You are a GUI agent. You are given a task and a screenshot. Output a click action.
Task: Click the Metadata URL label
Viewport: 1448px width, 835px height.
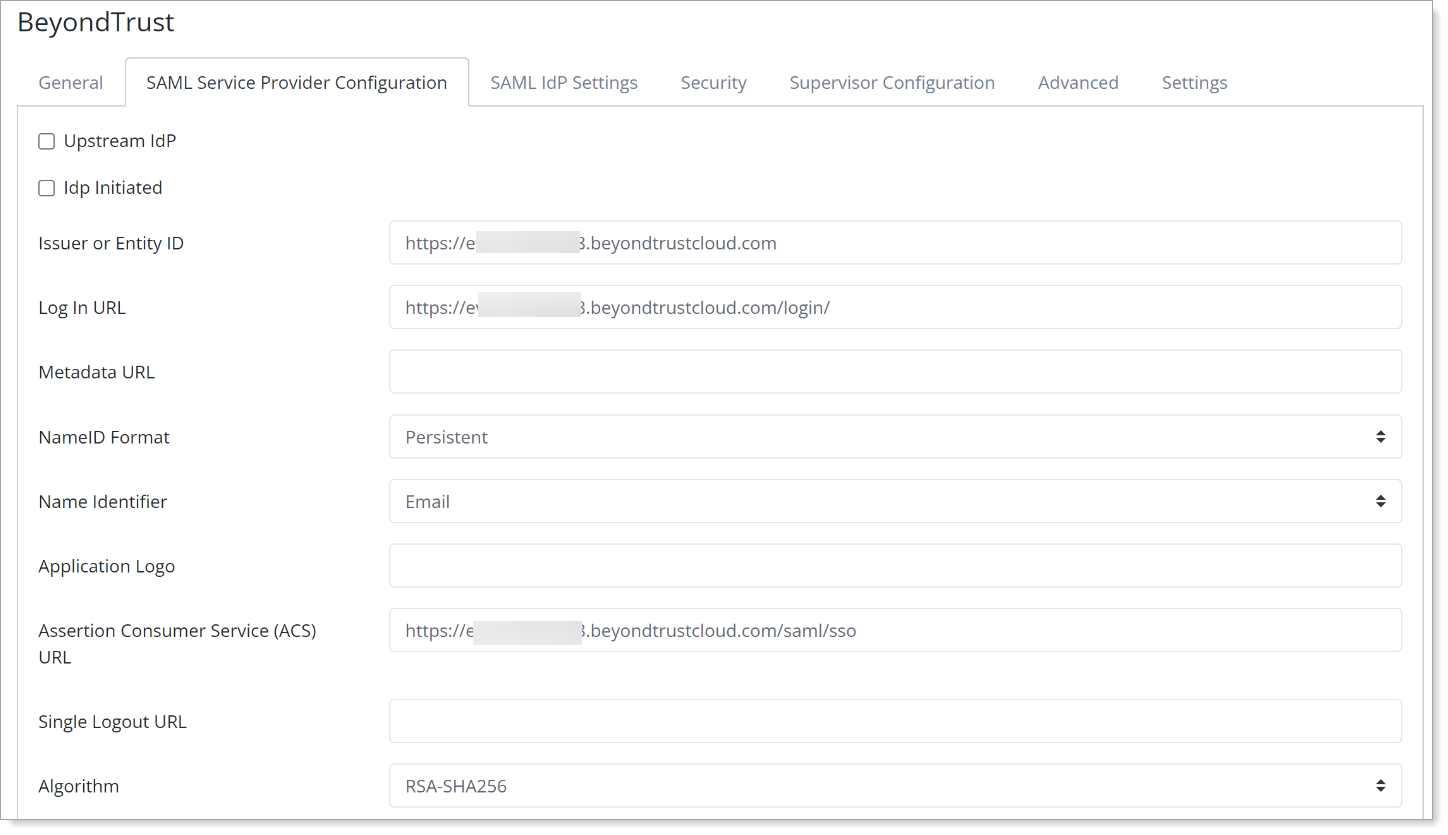coord(97,372)
